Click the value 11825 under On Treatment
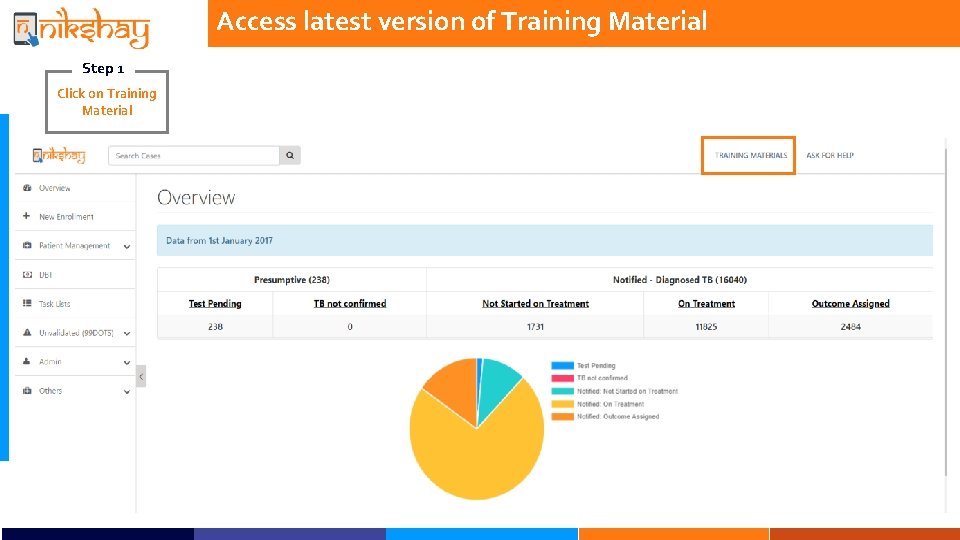The width and height of the screenshot is (960, 540). (x=706, y=327)
